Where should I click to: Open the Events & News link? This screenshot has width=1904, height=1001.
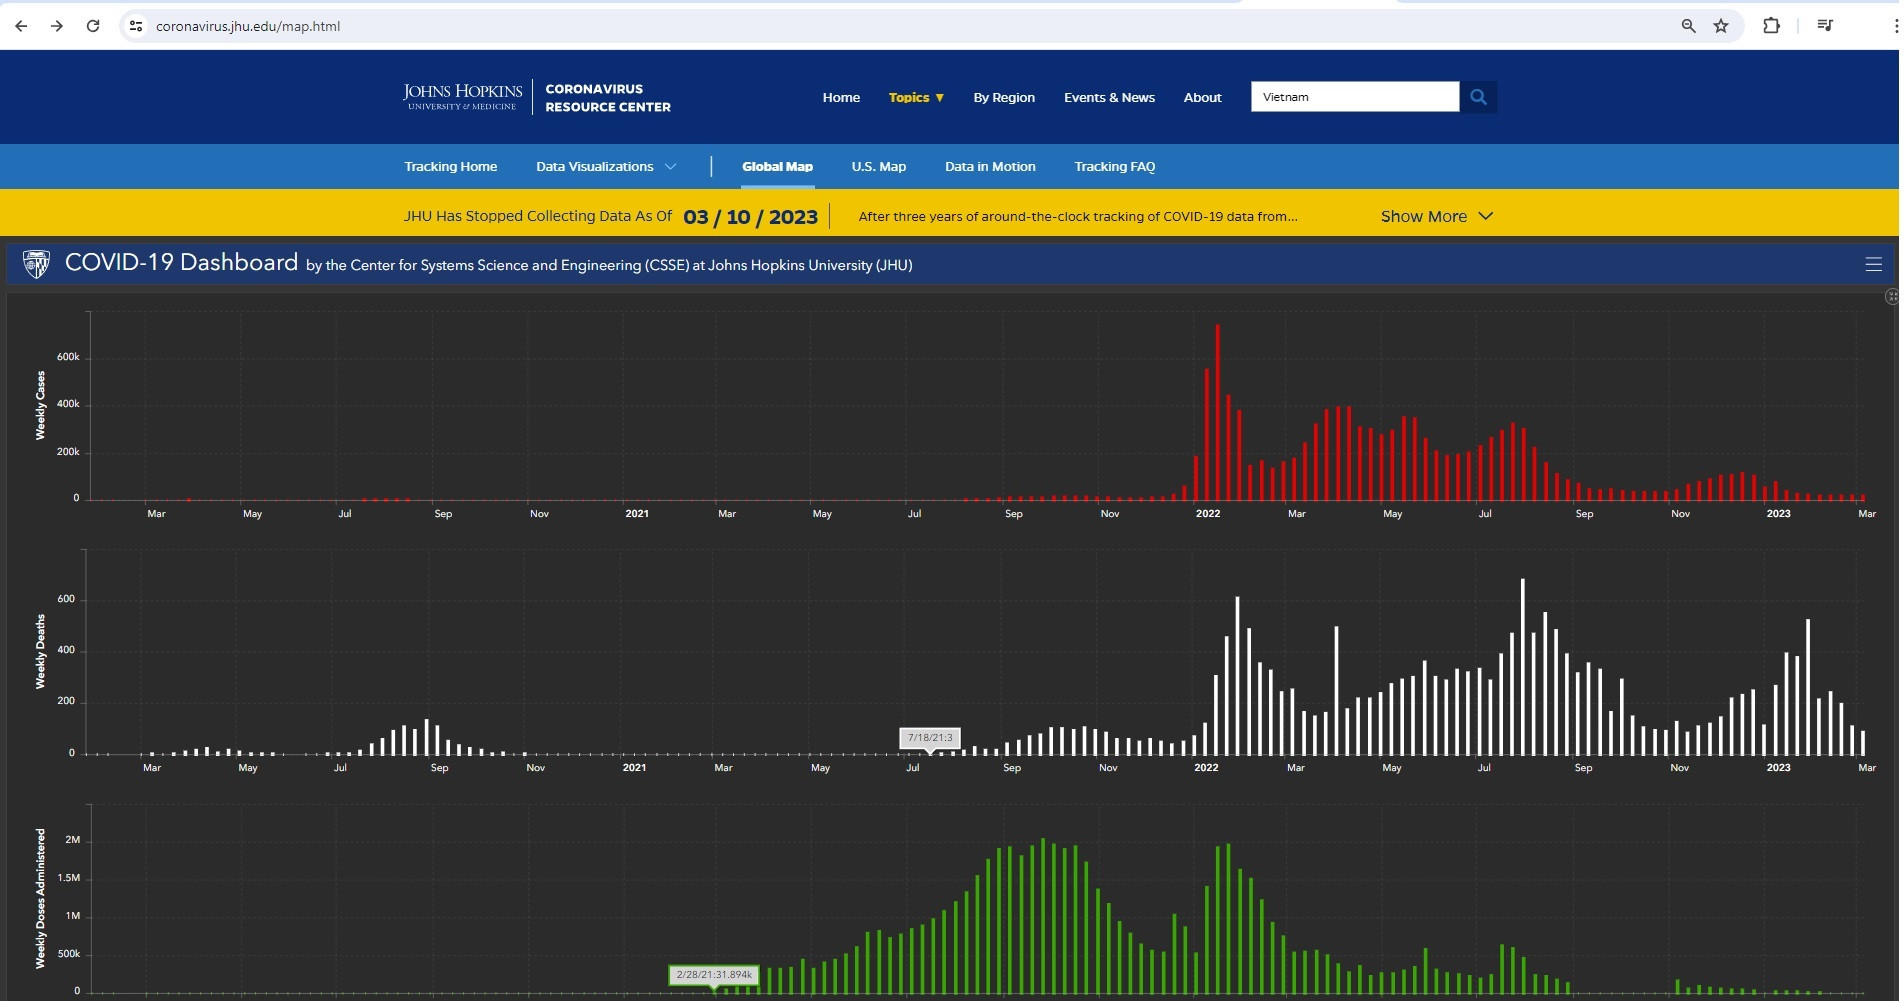click(x=1109, y=97)
